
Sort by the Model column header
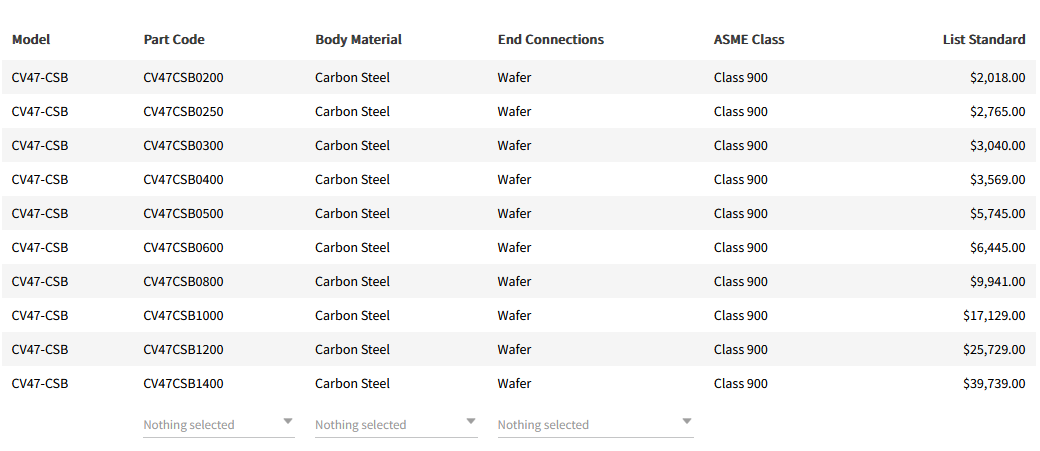click(x=31, y=40)
